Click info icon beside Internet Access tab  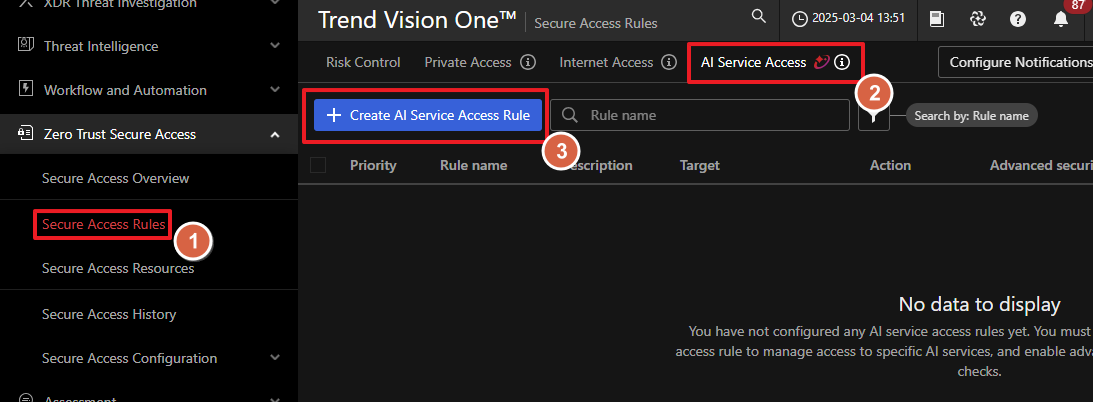[x=670, y=62]
